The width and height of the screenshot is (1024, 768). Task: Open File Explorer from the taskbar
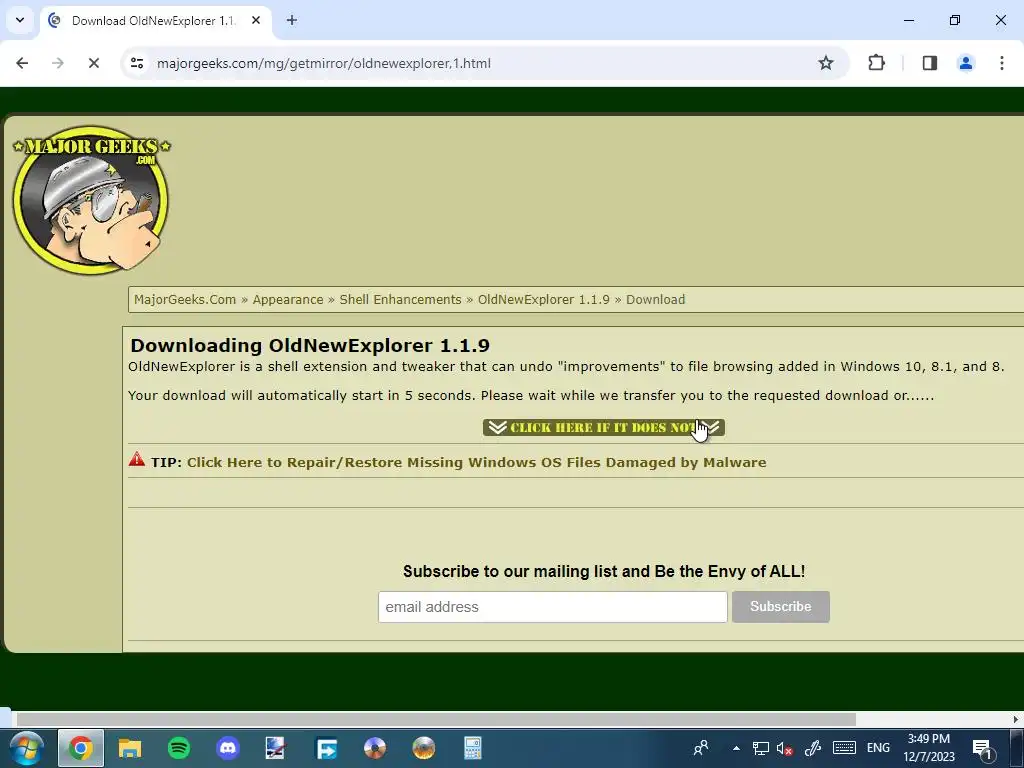coord(130,748)
